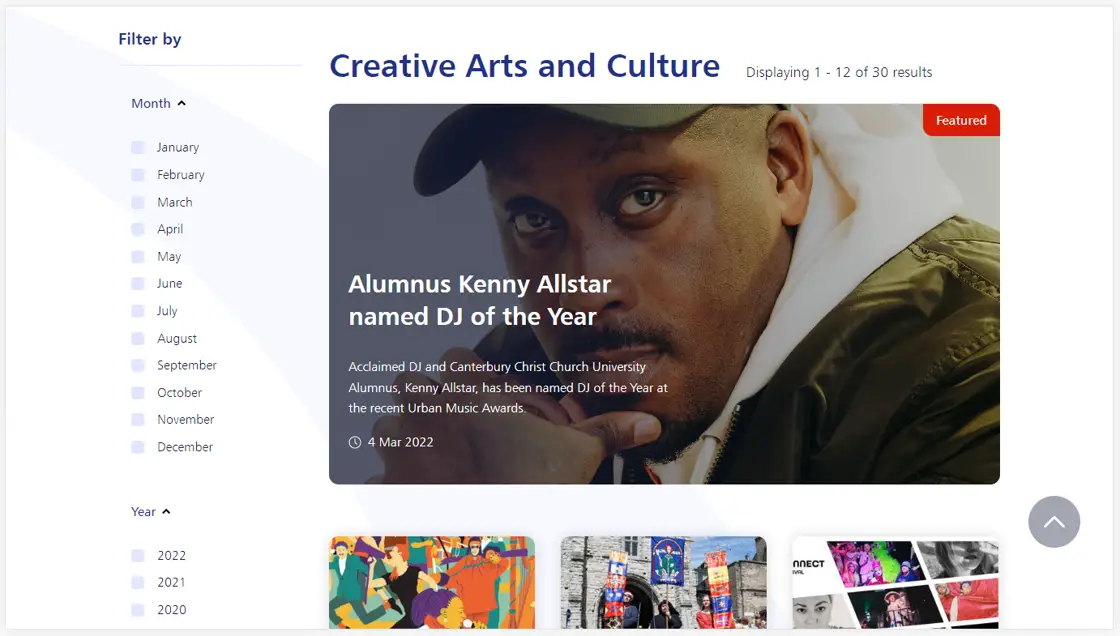Screen dimensions: 1120x636
Task: Tick the 2020 year checkbox
Action: click(x=138, y=610)
